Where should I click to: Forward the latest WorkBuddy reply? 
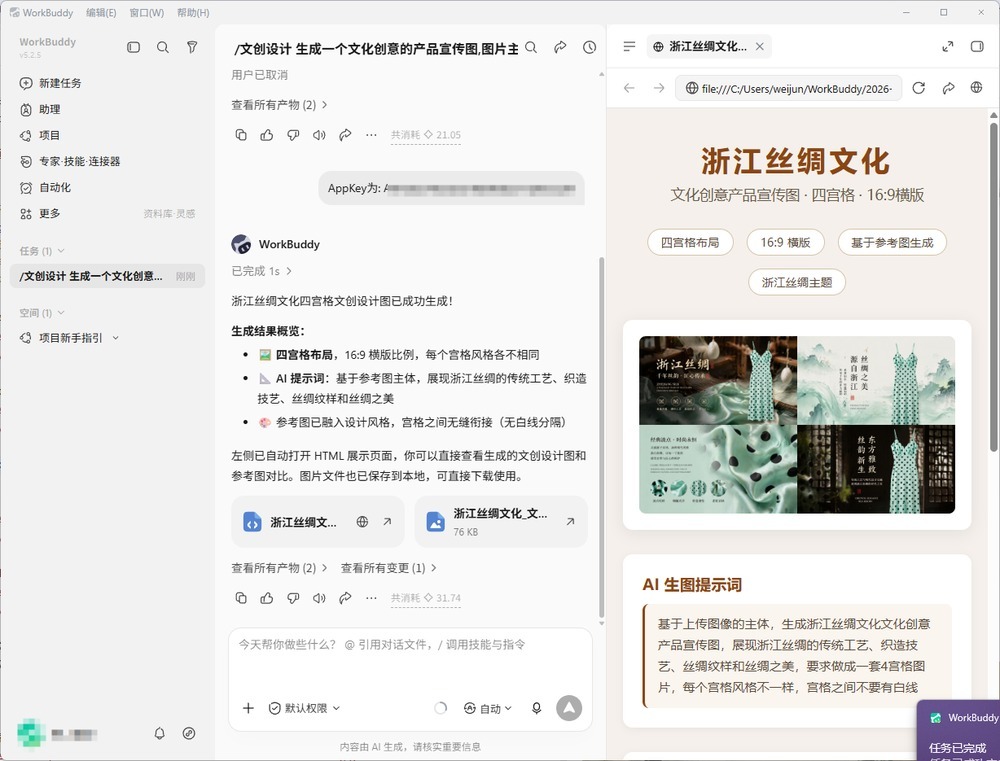pyautogui.click(x=345, y=598)
